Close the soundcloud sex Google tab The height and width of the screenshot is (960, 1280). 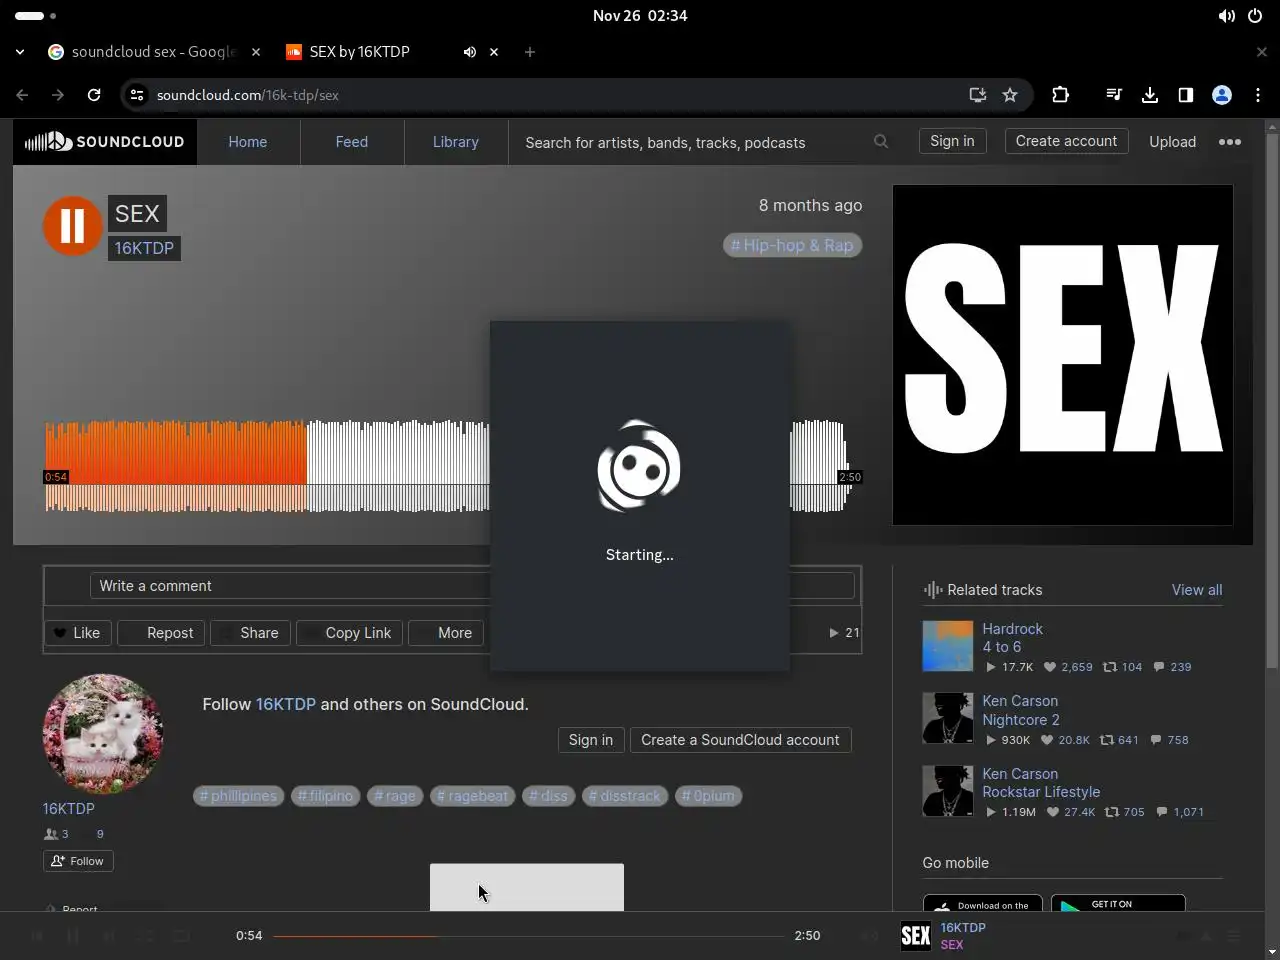coord(256,52)
